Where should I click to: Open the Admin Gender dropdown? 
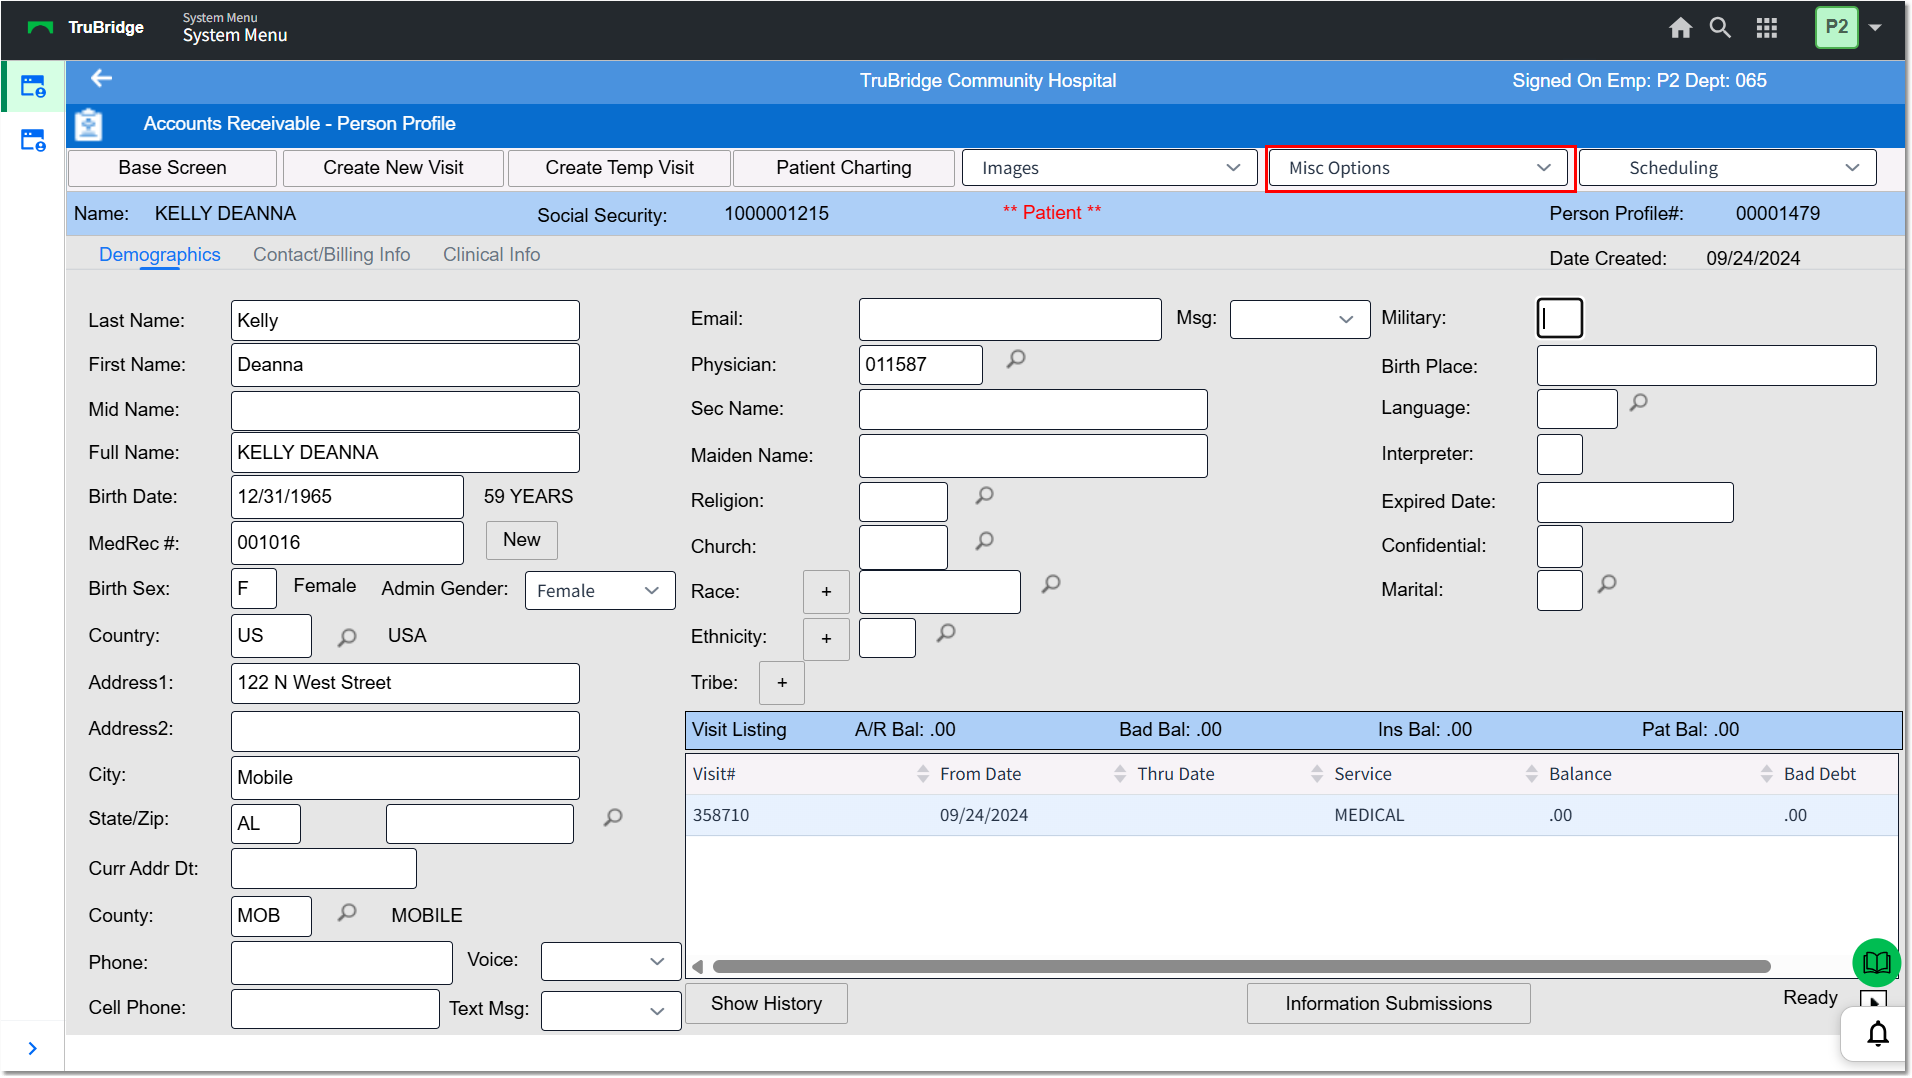pos(600,591)
